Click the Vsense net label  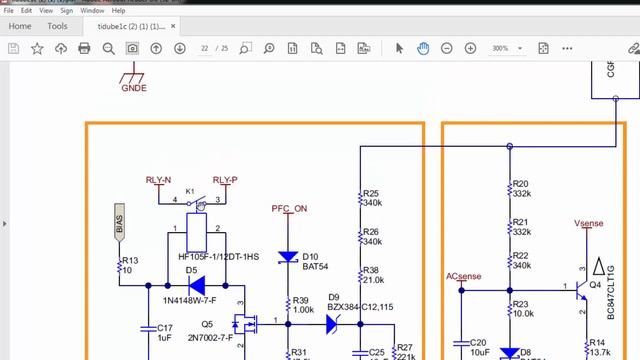[x=589, y=223]
